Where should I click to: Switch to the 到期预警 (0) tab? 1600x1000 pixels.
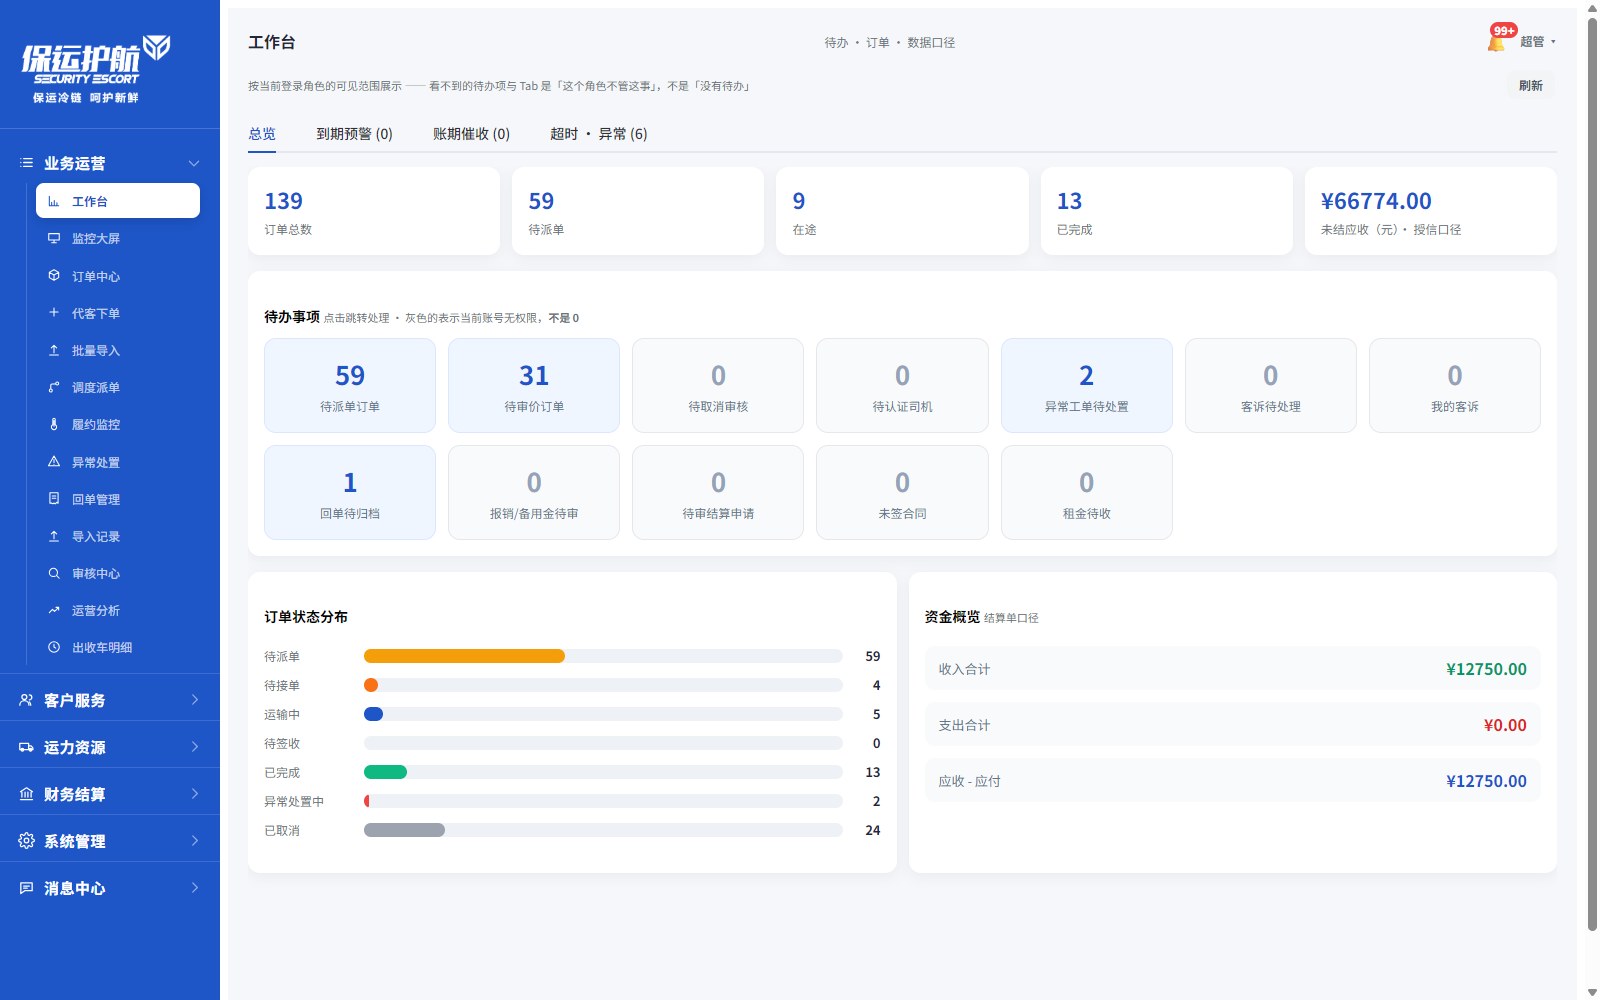pos(354,134)
